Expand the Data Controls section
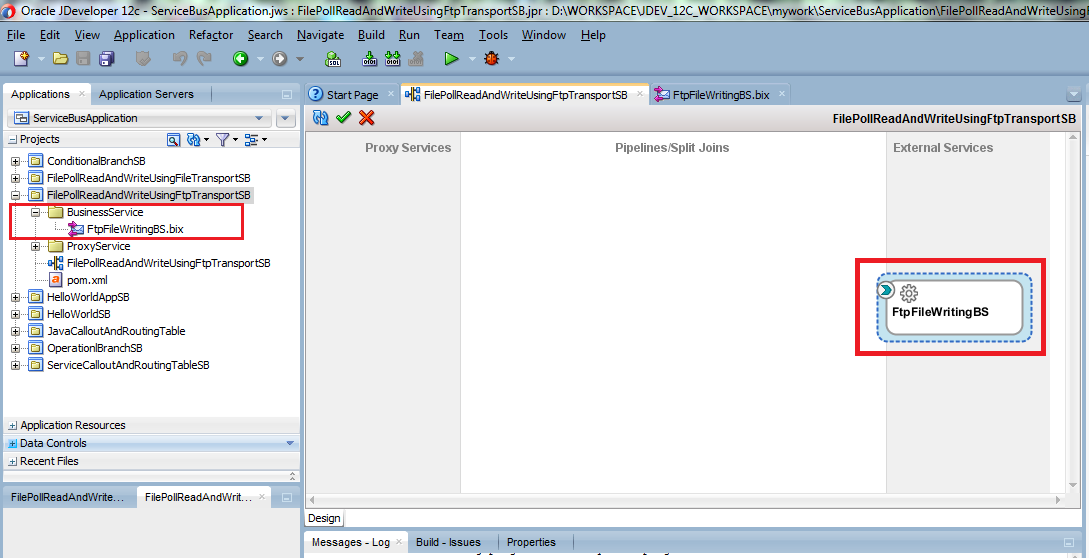Screen dimensions: 1089x558 click(x=13, y=443)
